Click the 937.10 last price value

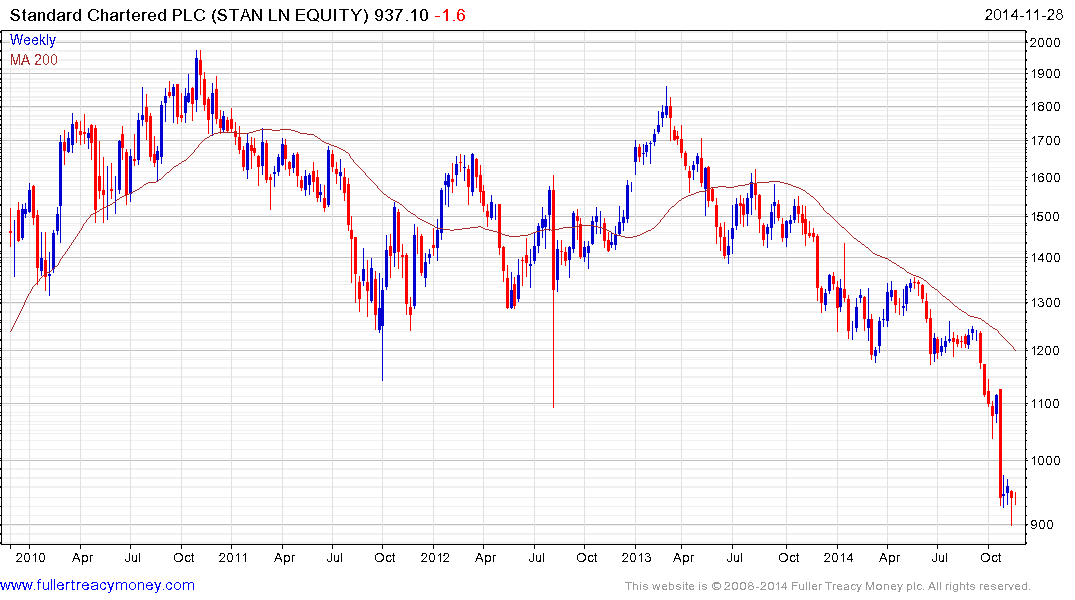[401, 15]
